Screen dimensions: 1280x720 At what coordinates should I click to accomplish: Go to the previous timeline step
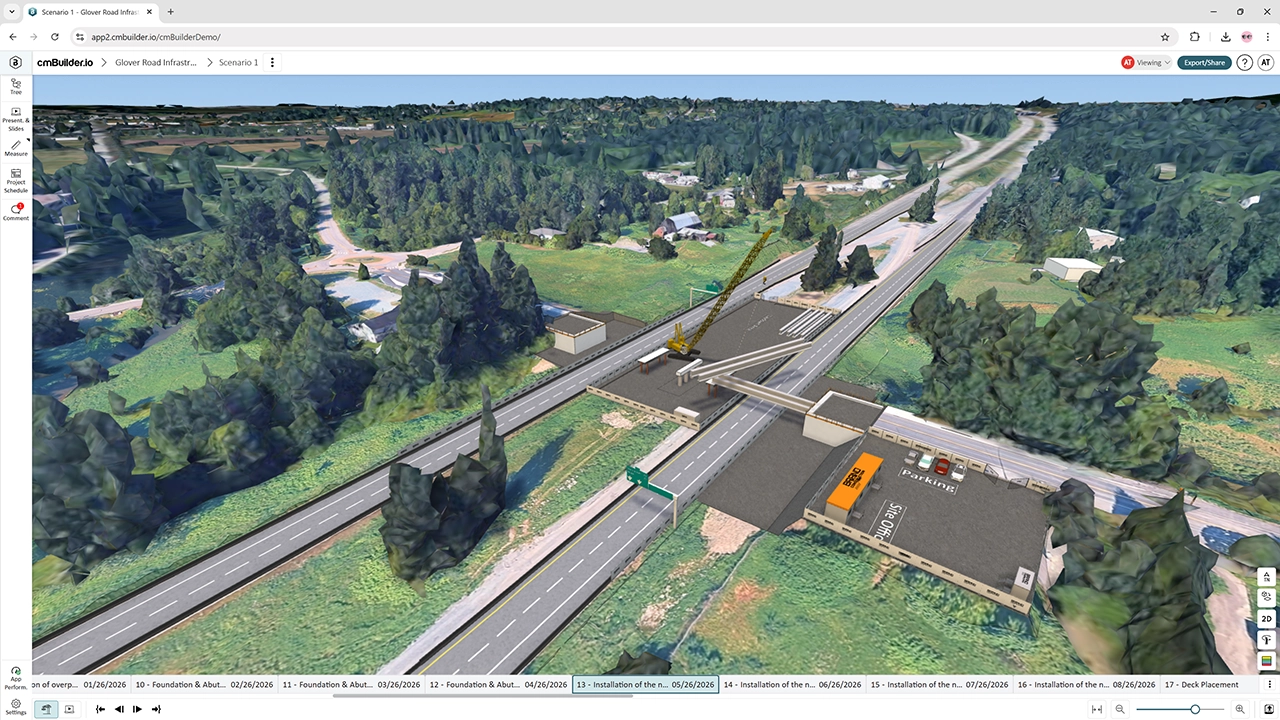[x=119, y=709]
